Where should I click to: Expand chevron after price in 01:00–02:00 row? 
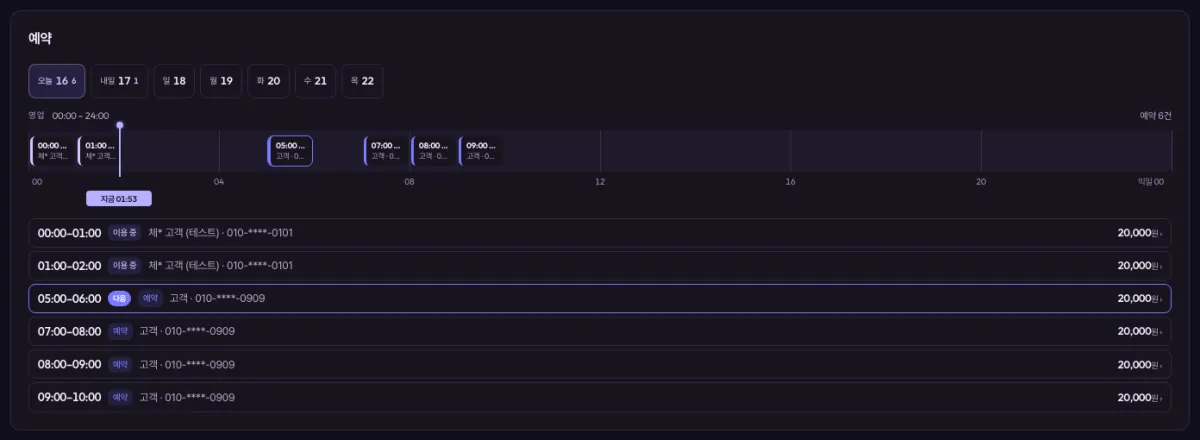click(x=1162, y=267)
